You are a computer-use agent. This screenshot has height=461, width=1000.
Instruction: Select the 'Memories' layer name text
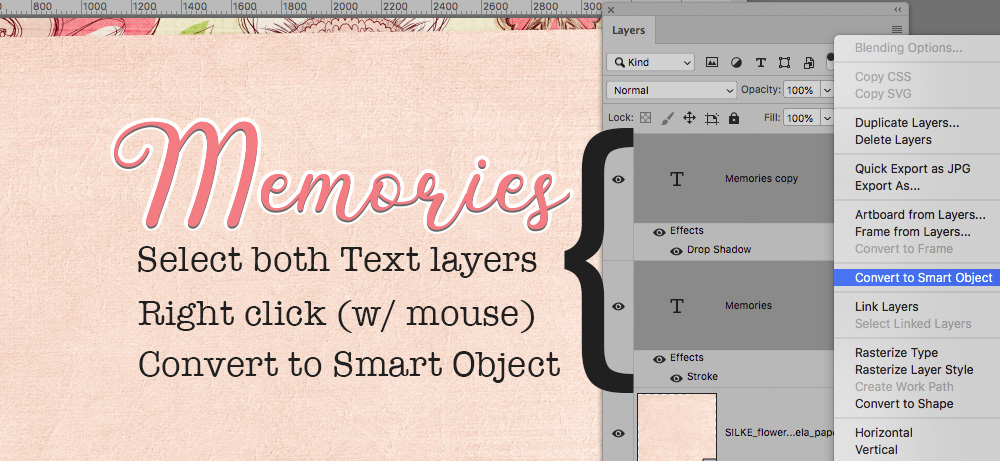click(x=748, y=305)
